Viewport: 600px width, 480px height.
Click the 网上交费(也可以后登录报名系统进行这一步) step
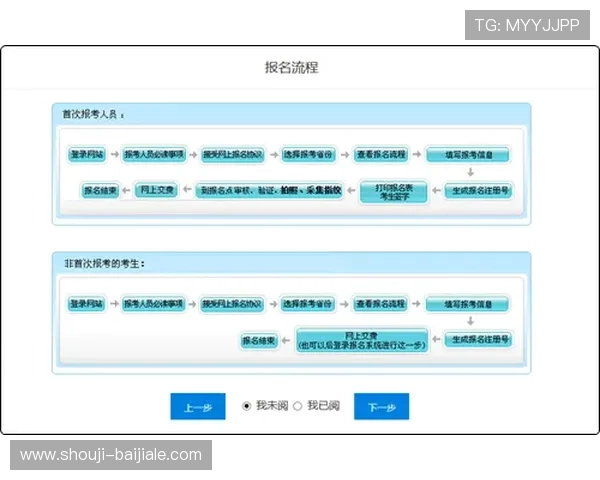[362, 340]
